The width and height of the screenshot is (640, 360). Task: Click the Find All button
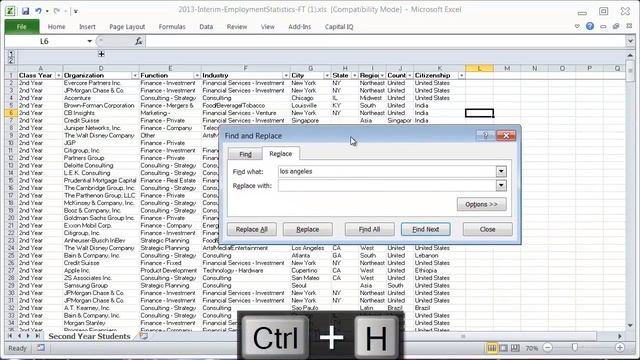pyautogui.click(x=369, y=229)
